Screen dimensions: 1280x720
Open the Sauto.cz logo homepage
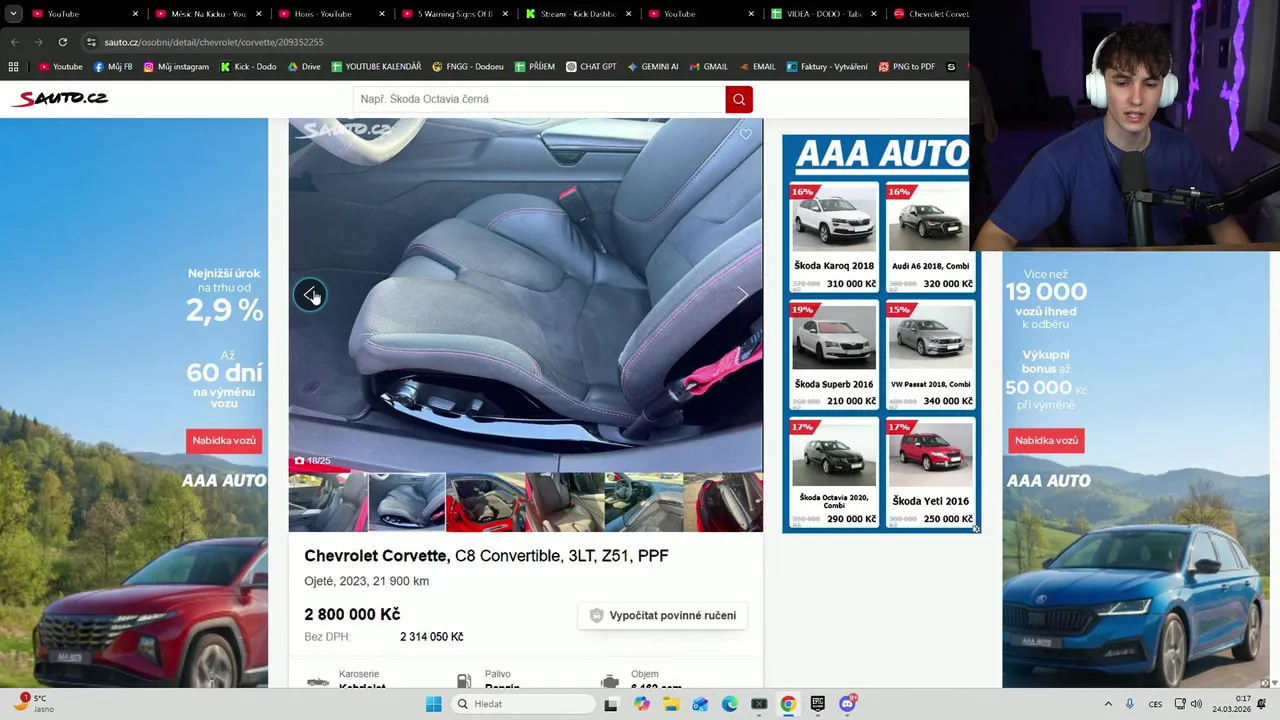59,98
